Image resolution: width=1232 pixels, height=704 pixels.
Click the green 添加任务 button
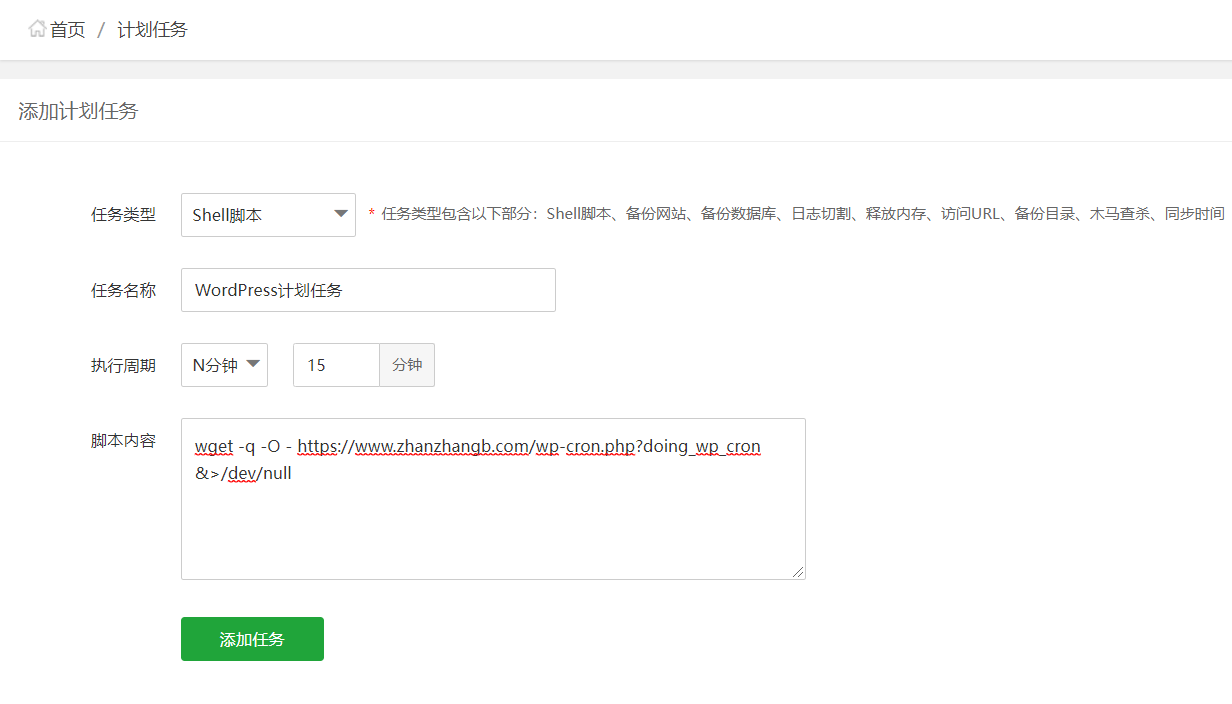tap(252, 639)
